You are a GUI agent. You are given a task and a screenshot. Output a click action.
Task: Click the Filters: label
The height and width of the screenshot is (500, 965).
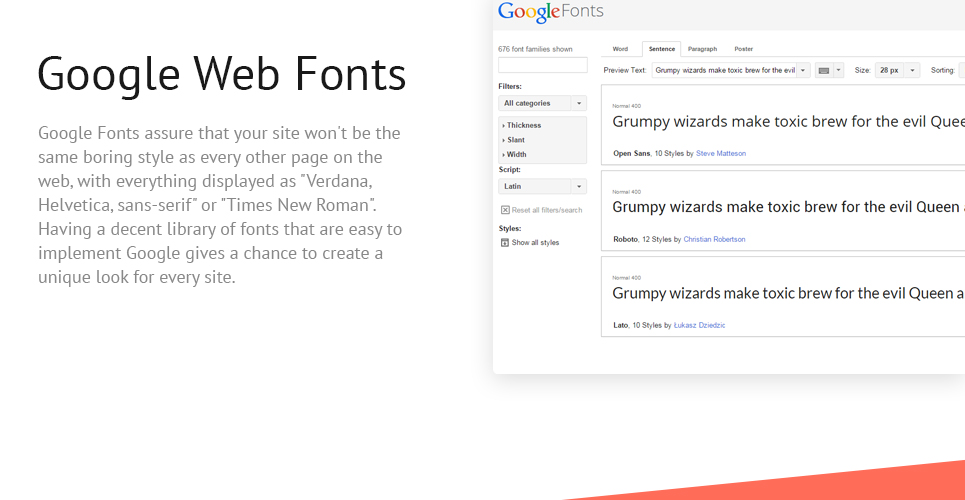coord(510,87)
